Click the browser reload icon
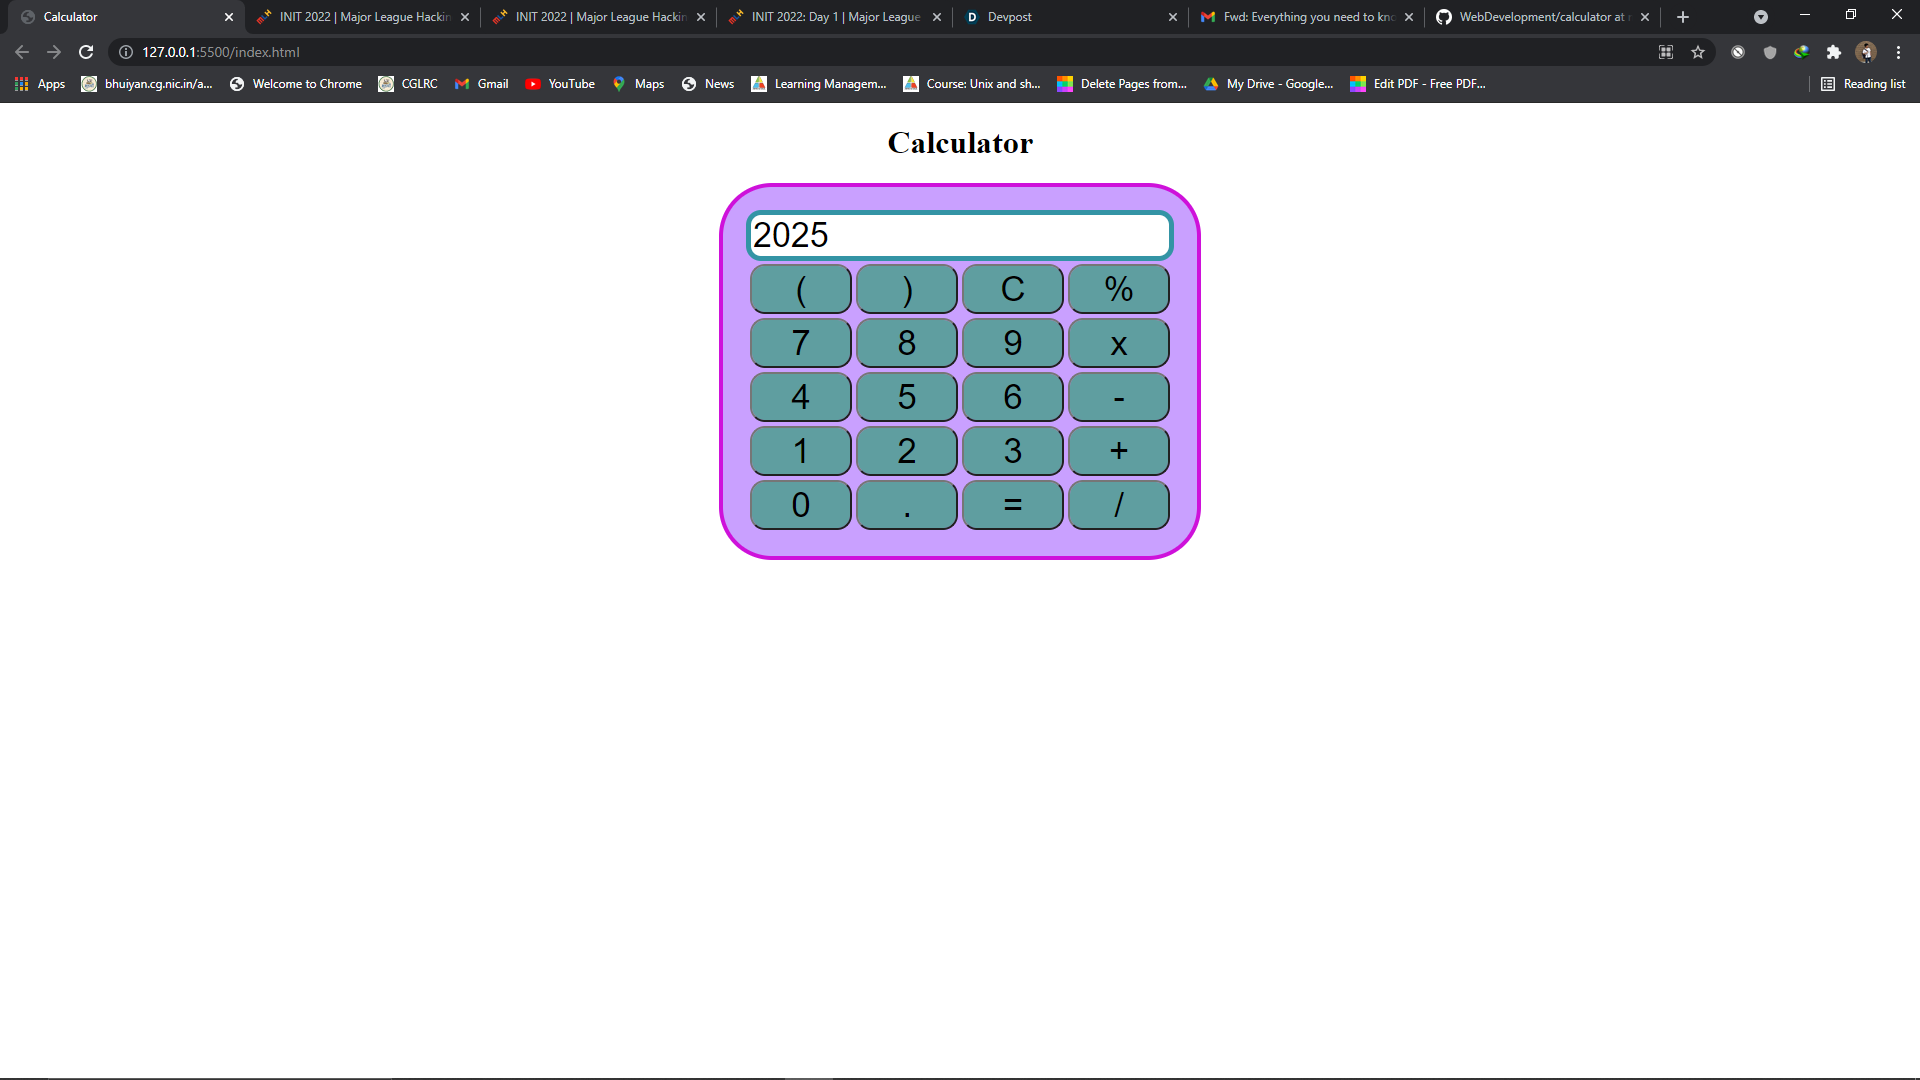Image resolution: width=1920 pixels, height=1080 pixels. coord(86,52)
